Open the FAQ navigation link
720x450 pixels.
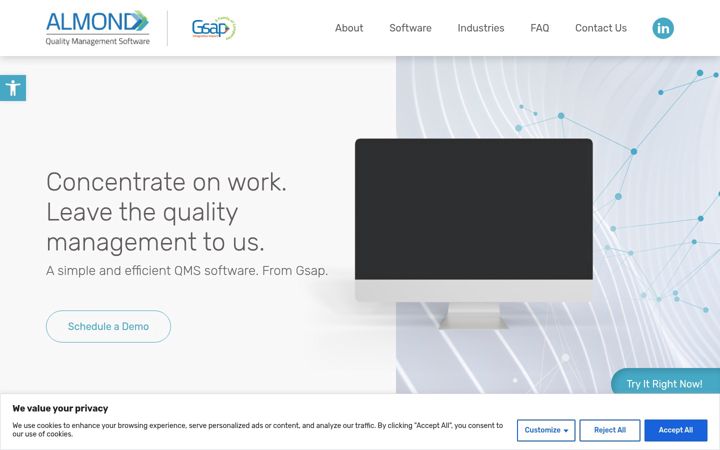point(540,28)
